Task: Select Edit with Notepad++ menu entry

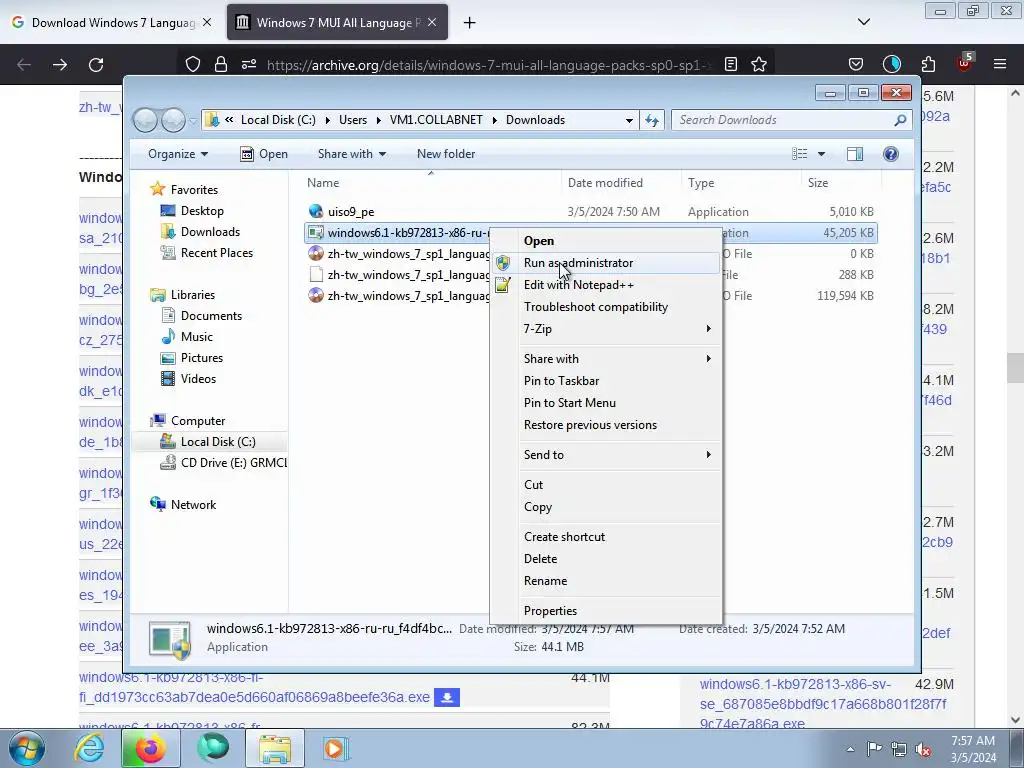Action: [x=579, y=285]
